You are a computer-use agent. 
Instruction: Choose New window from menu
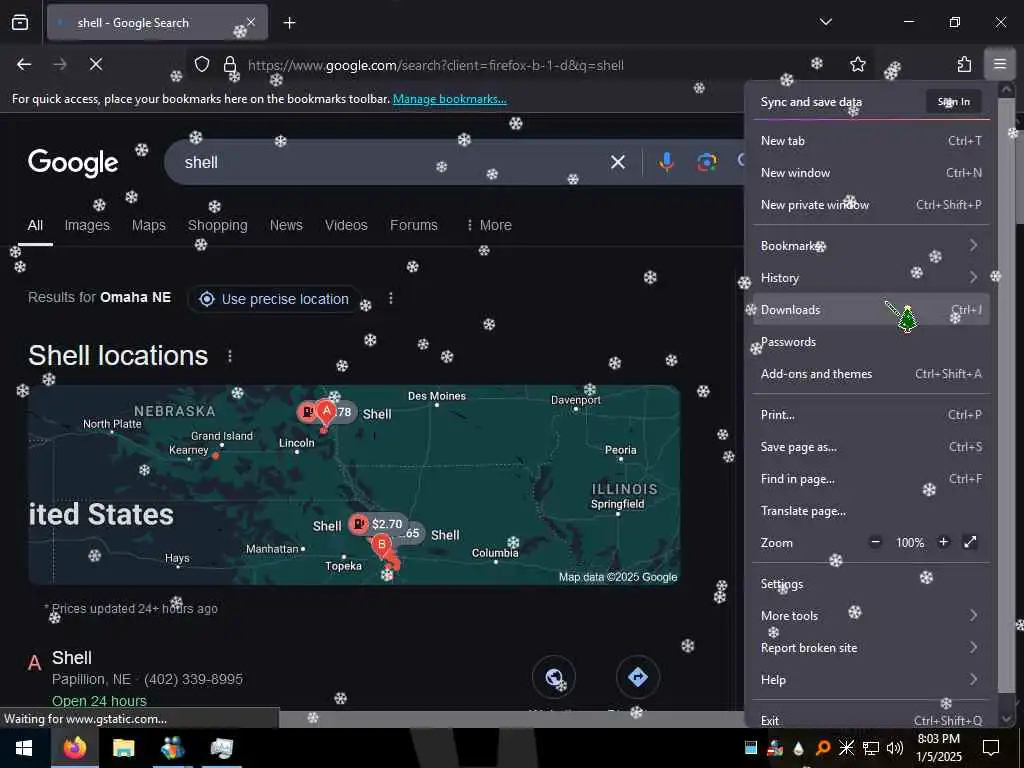(x=871, y=172)
